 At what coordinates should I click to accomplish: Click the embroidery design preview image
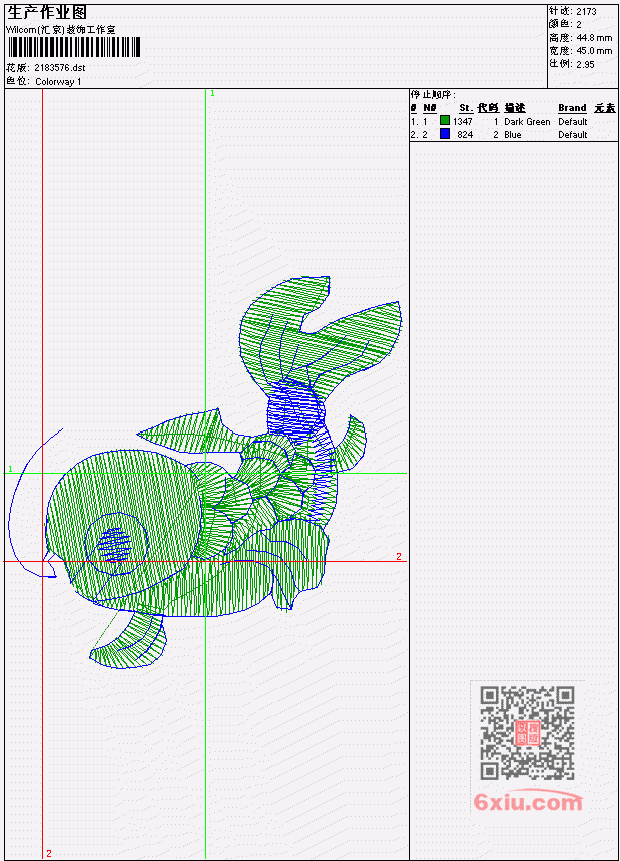point(204,473)
